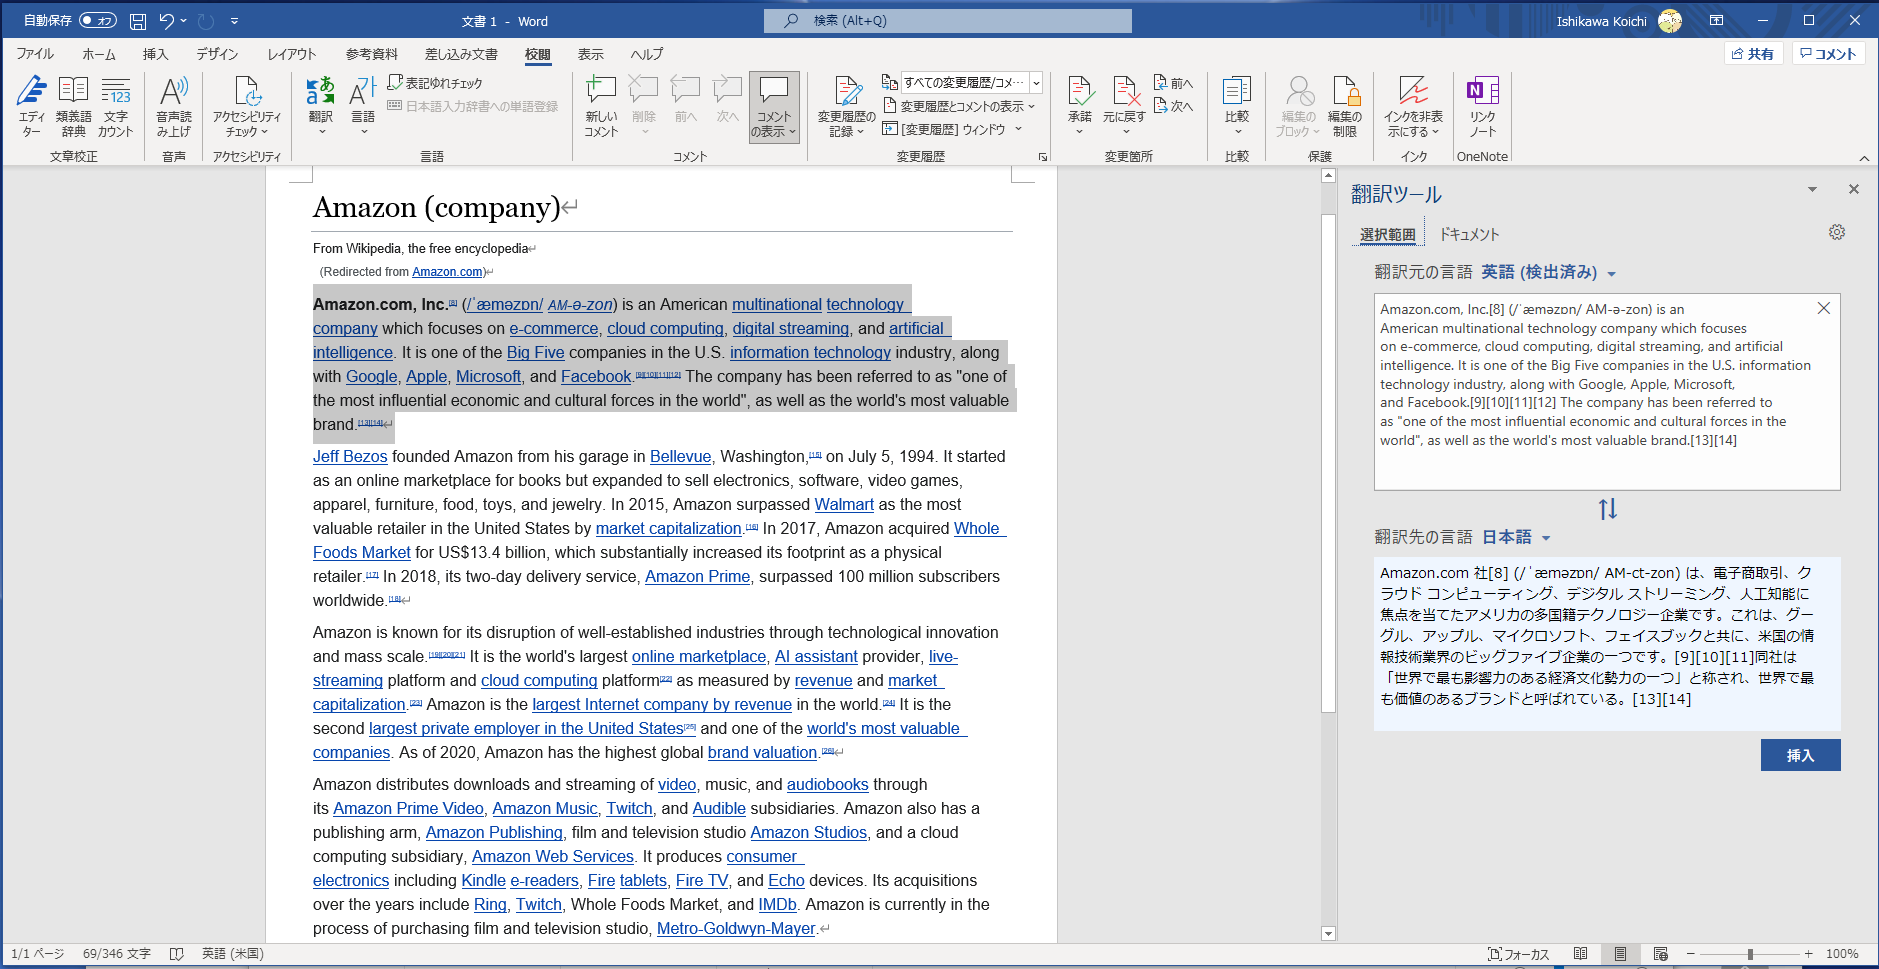The width and height of the screenshot is (1879, 969).
Task: Follow the Amazon.com redirect link
Action: (447, 272)
